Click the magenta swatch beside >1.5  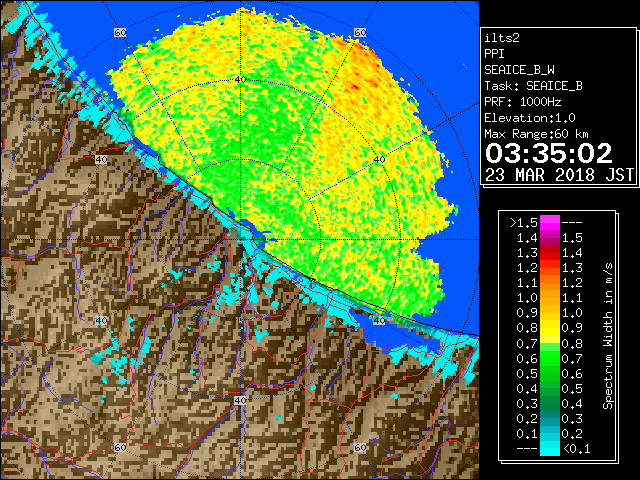click(549, 223)
